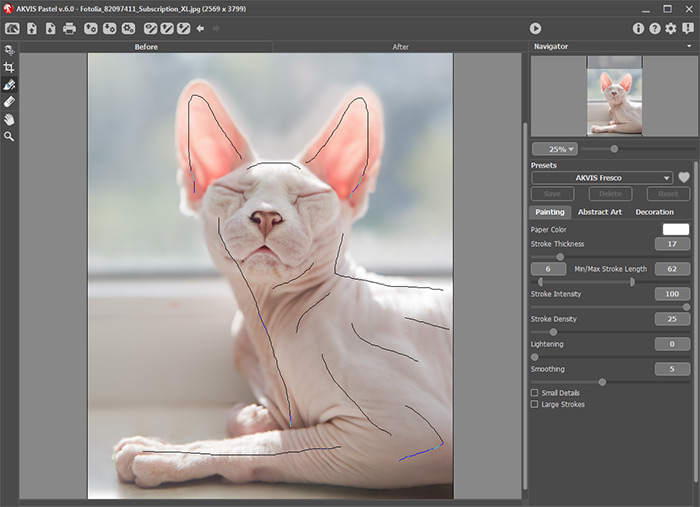
Task: Collapse the Navigator panel arrow
Action: click(689, 46)
